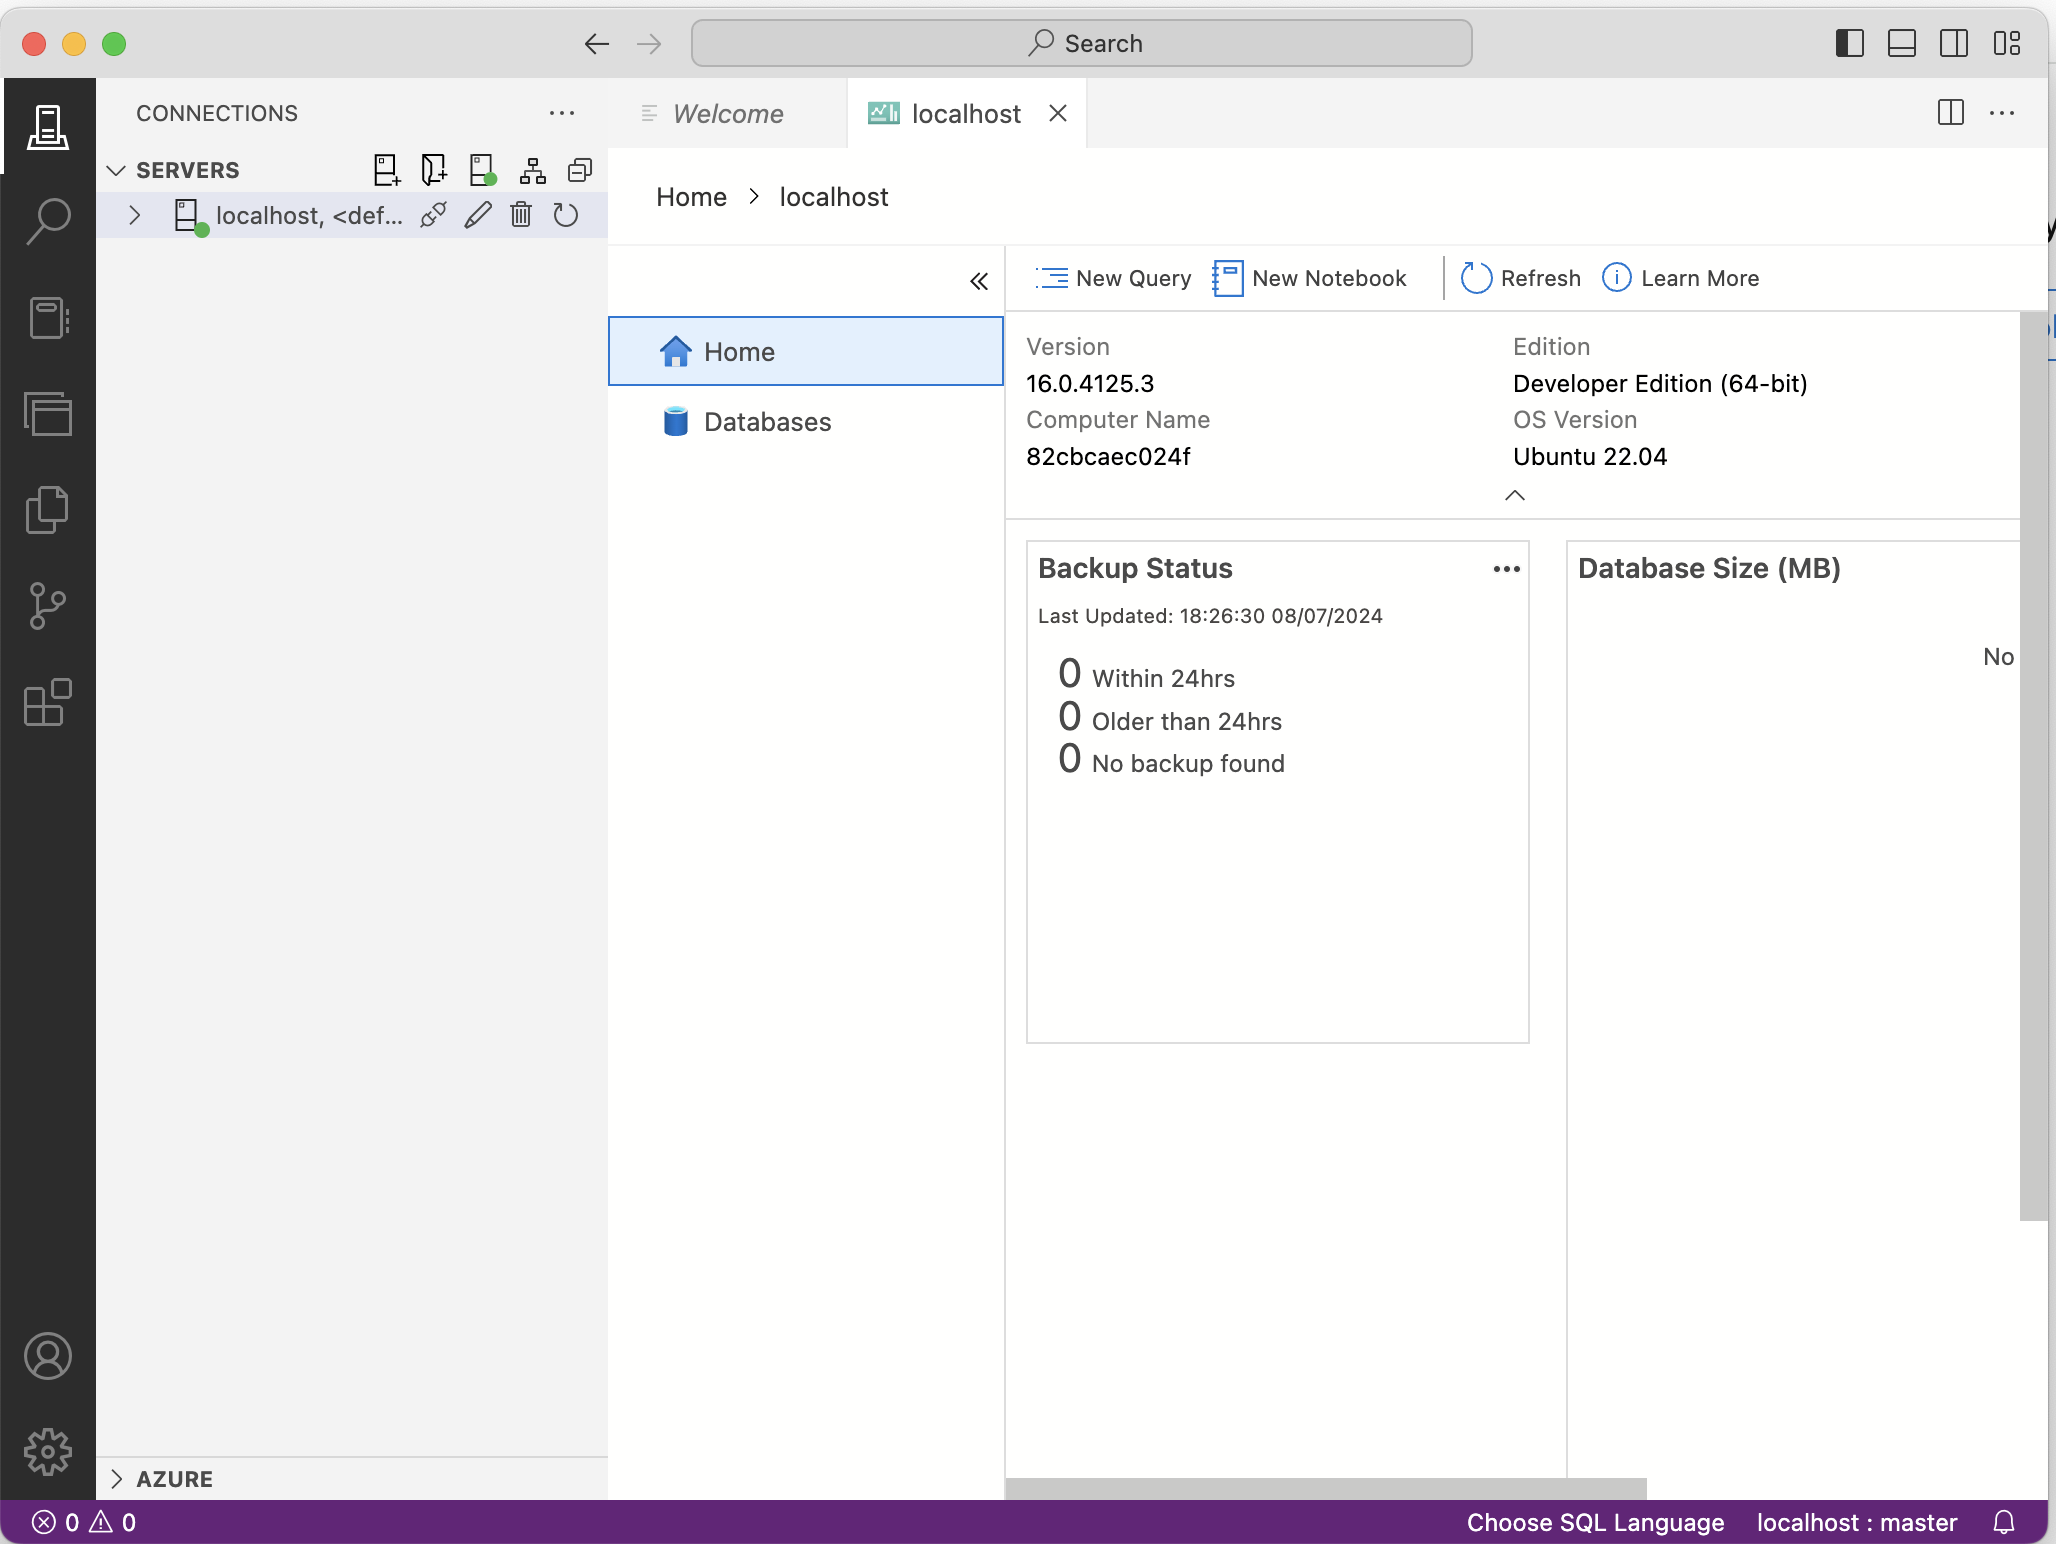Open New Notebook panel

[1309, 277]
